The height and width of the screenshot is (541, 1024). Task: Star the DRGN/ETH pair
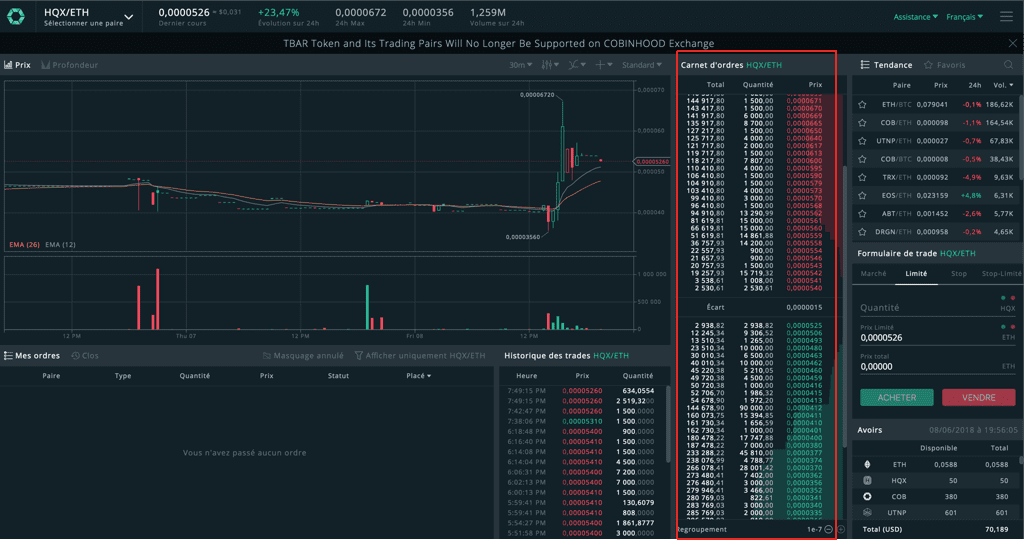click(x=862, y=232)
